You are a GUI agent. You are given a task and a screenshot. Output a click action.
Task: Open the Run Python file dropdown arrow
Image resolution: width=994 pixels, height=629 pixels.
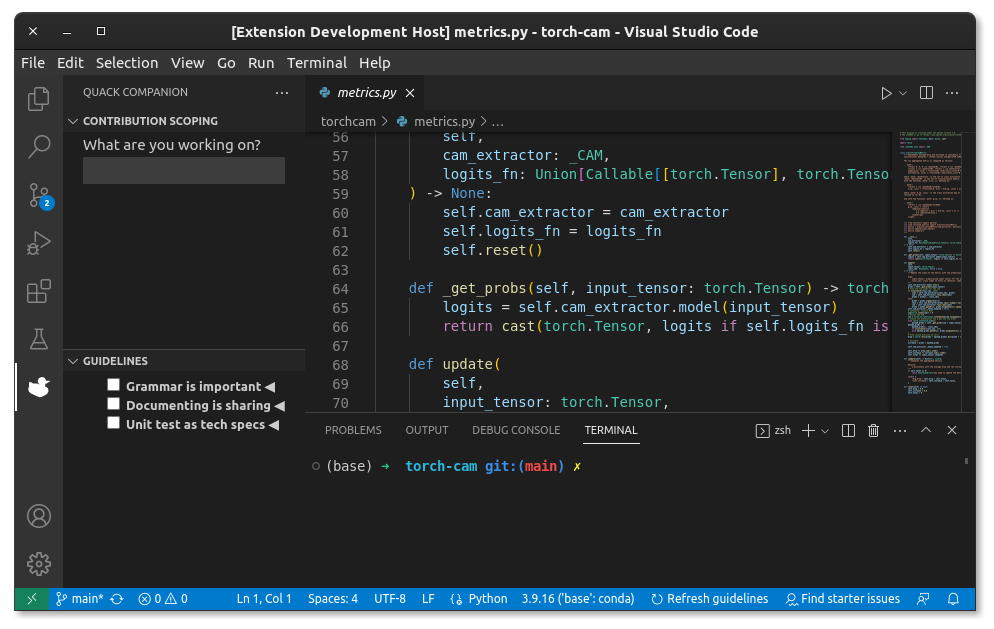click(903, 93)
